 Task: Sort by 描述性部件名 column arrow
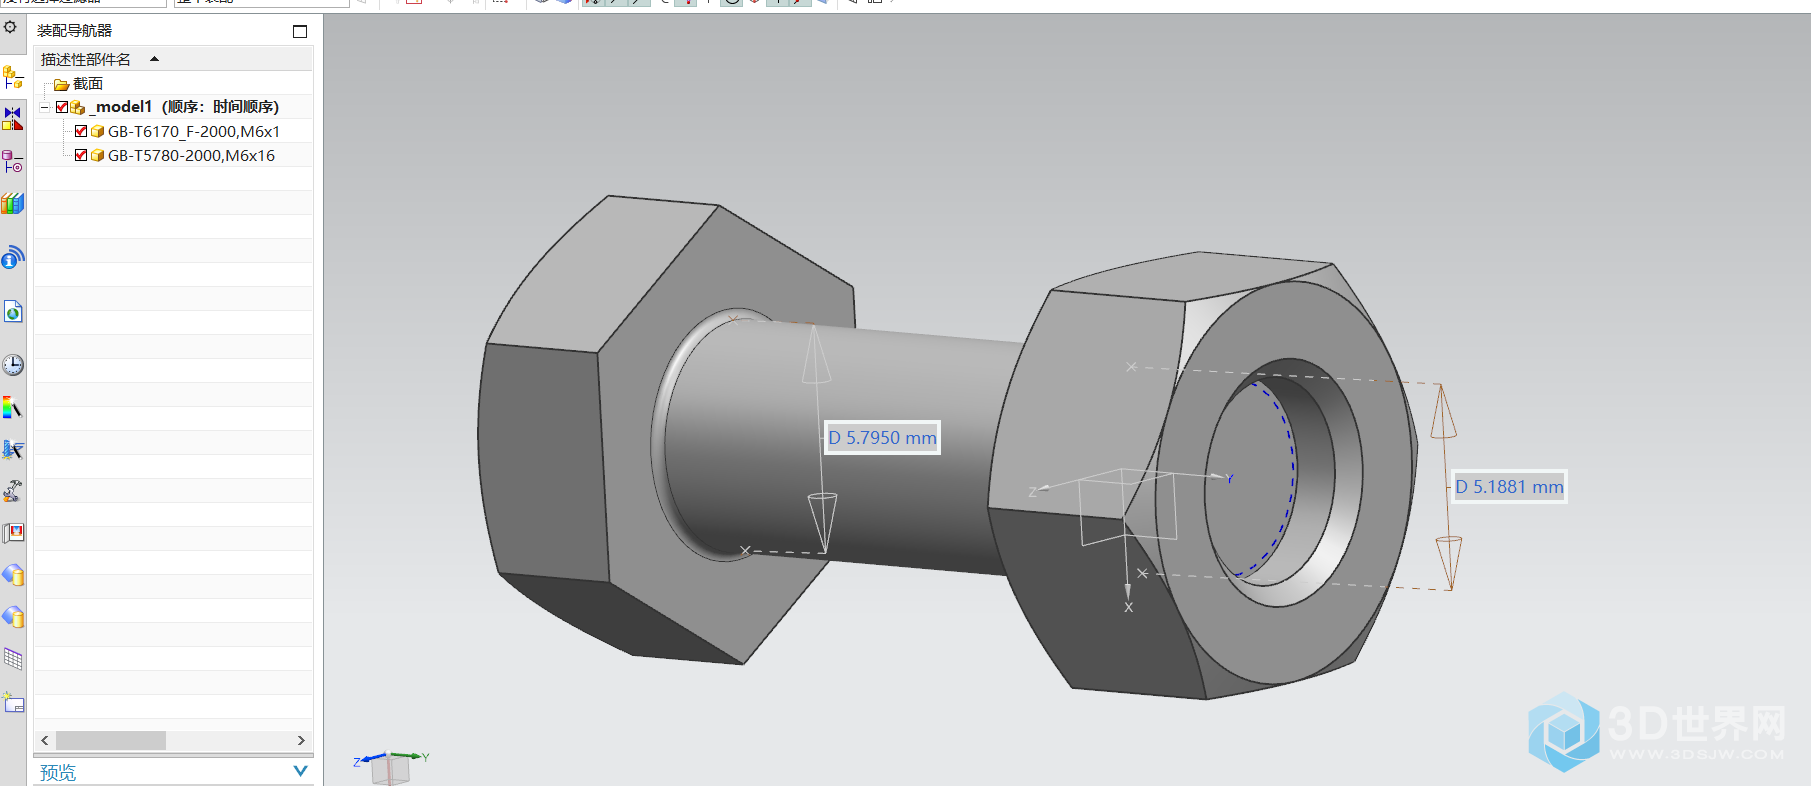point(155,59)
